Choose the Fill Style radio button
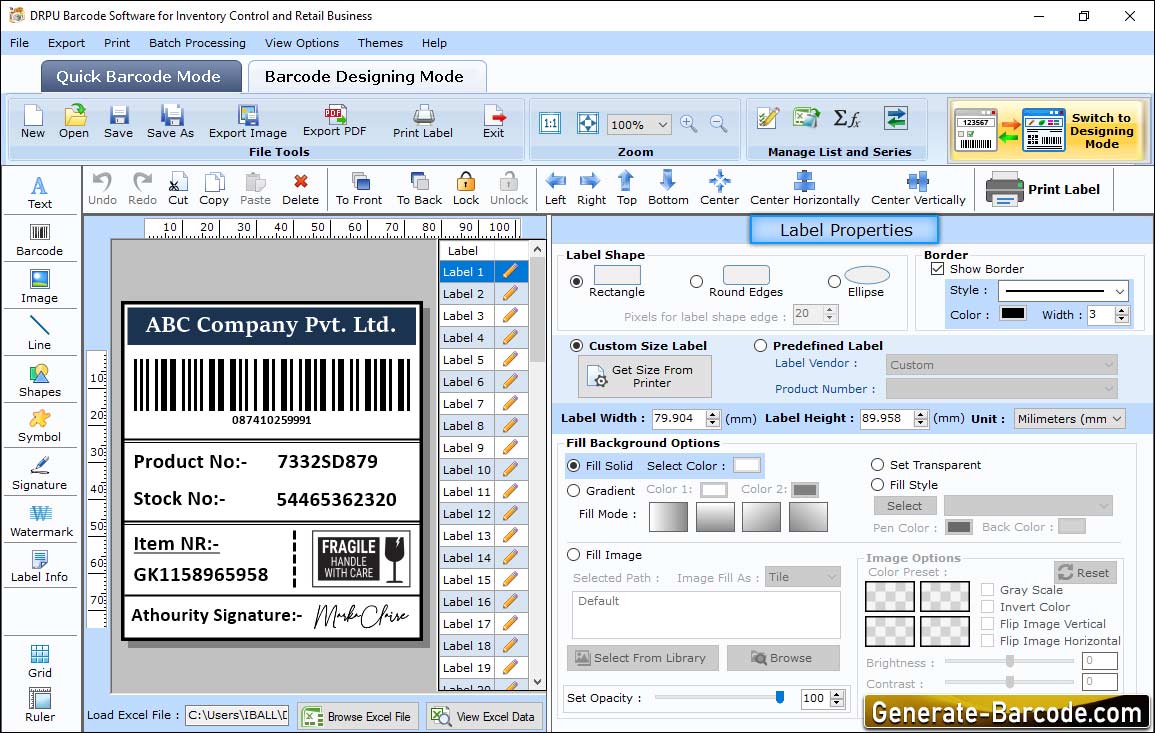This screenshot has width=1155, height=733. (x=877, y=485)
